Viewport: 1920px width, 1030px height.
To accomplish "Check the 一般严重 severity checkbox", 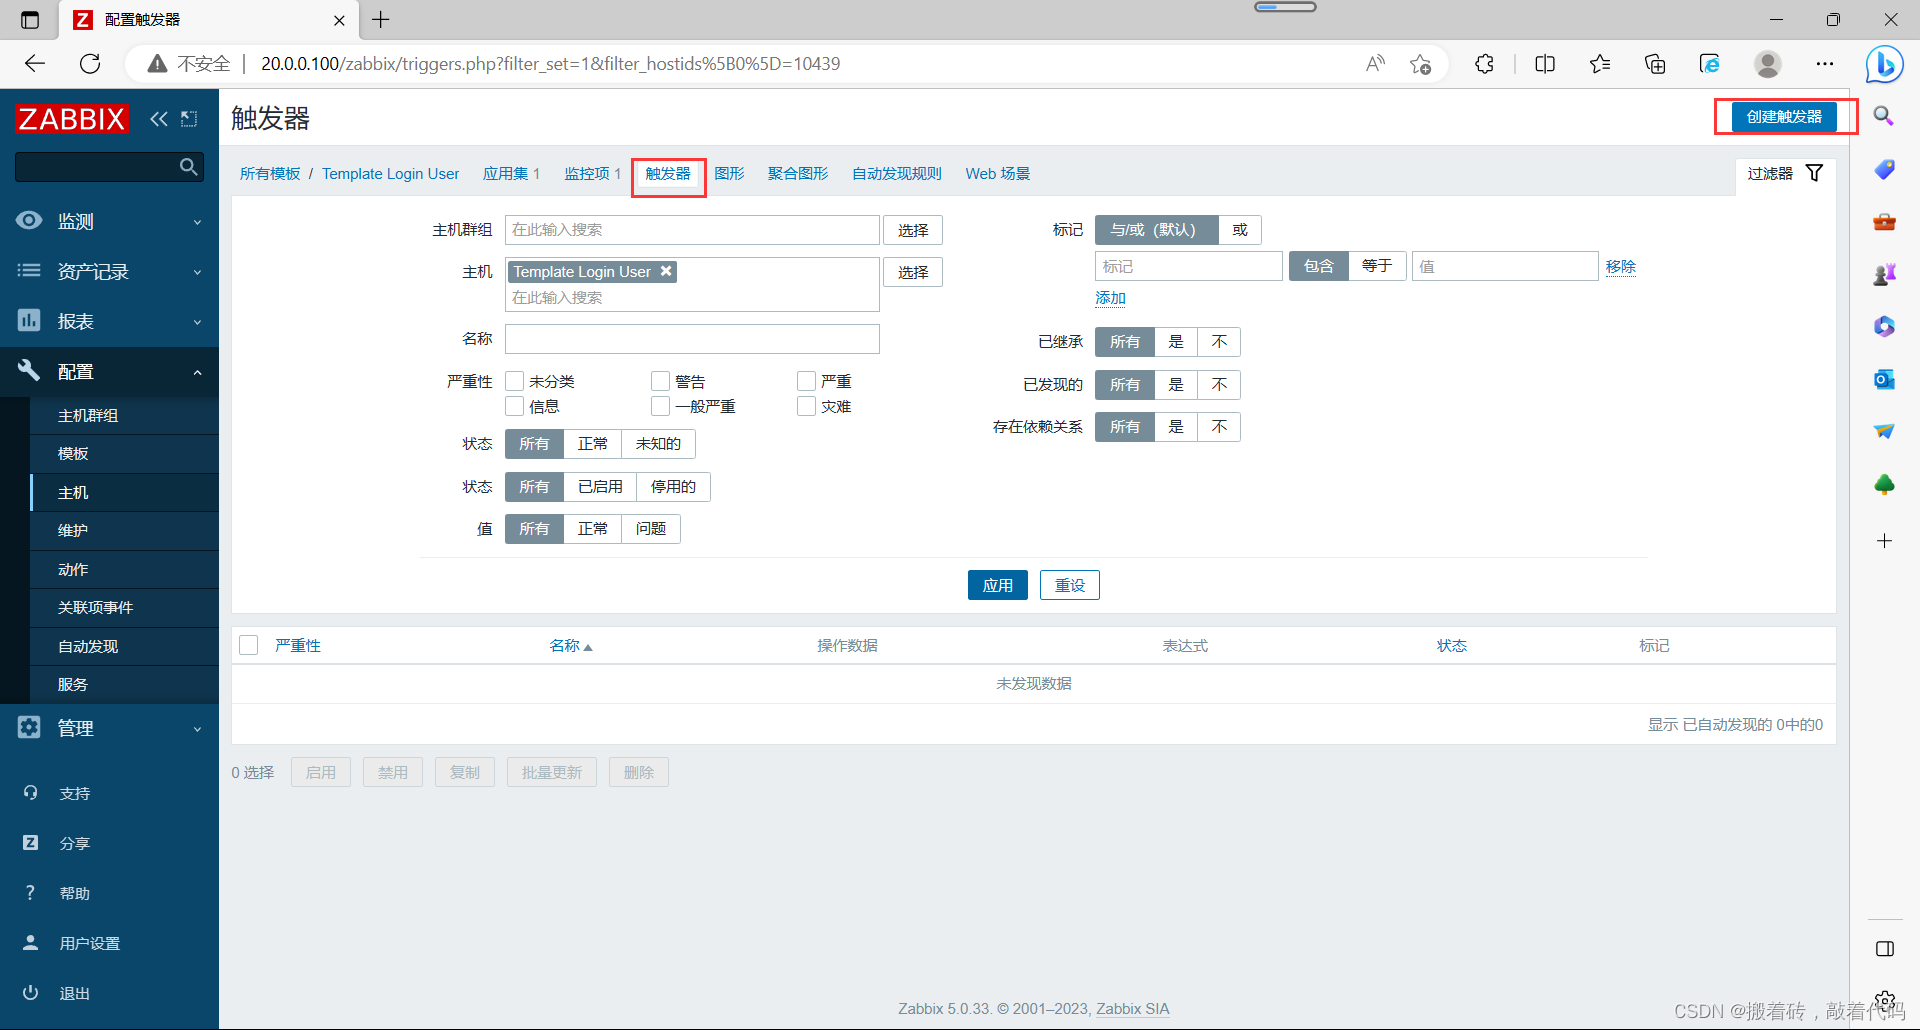I will tap(660, 406).
